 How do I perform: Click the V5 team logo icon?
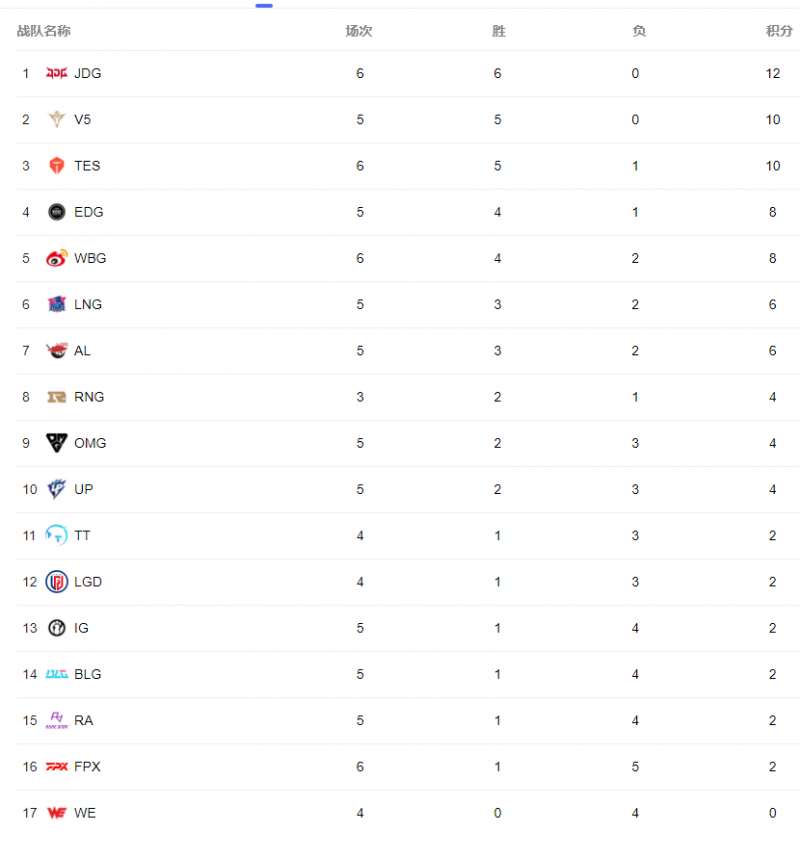click(57, 119)
